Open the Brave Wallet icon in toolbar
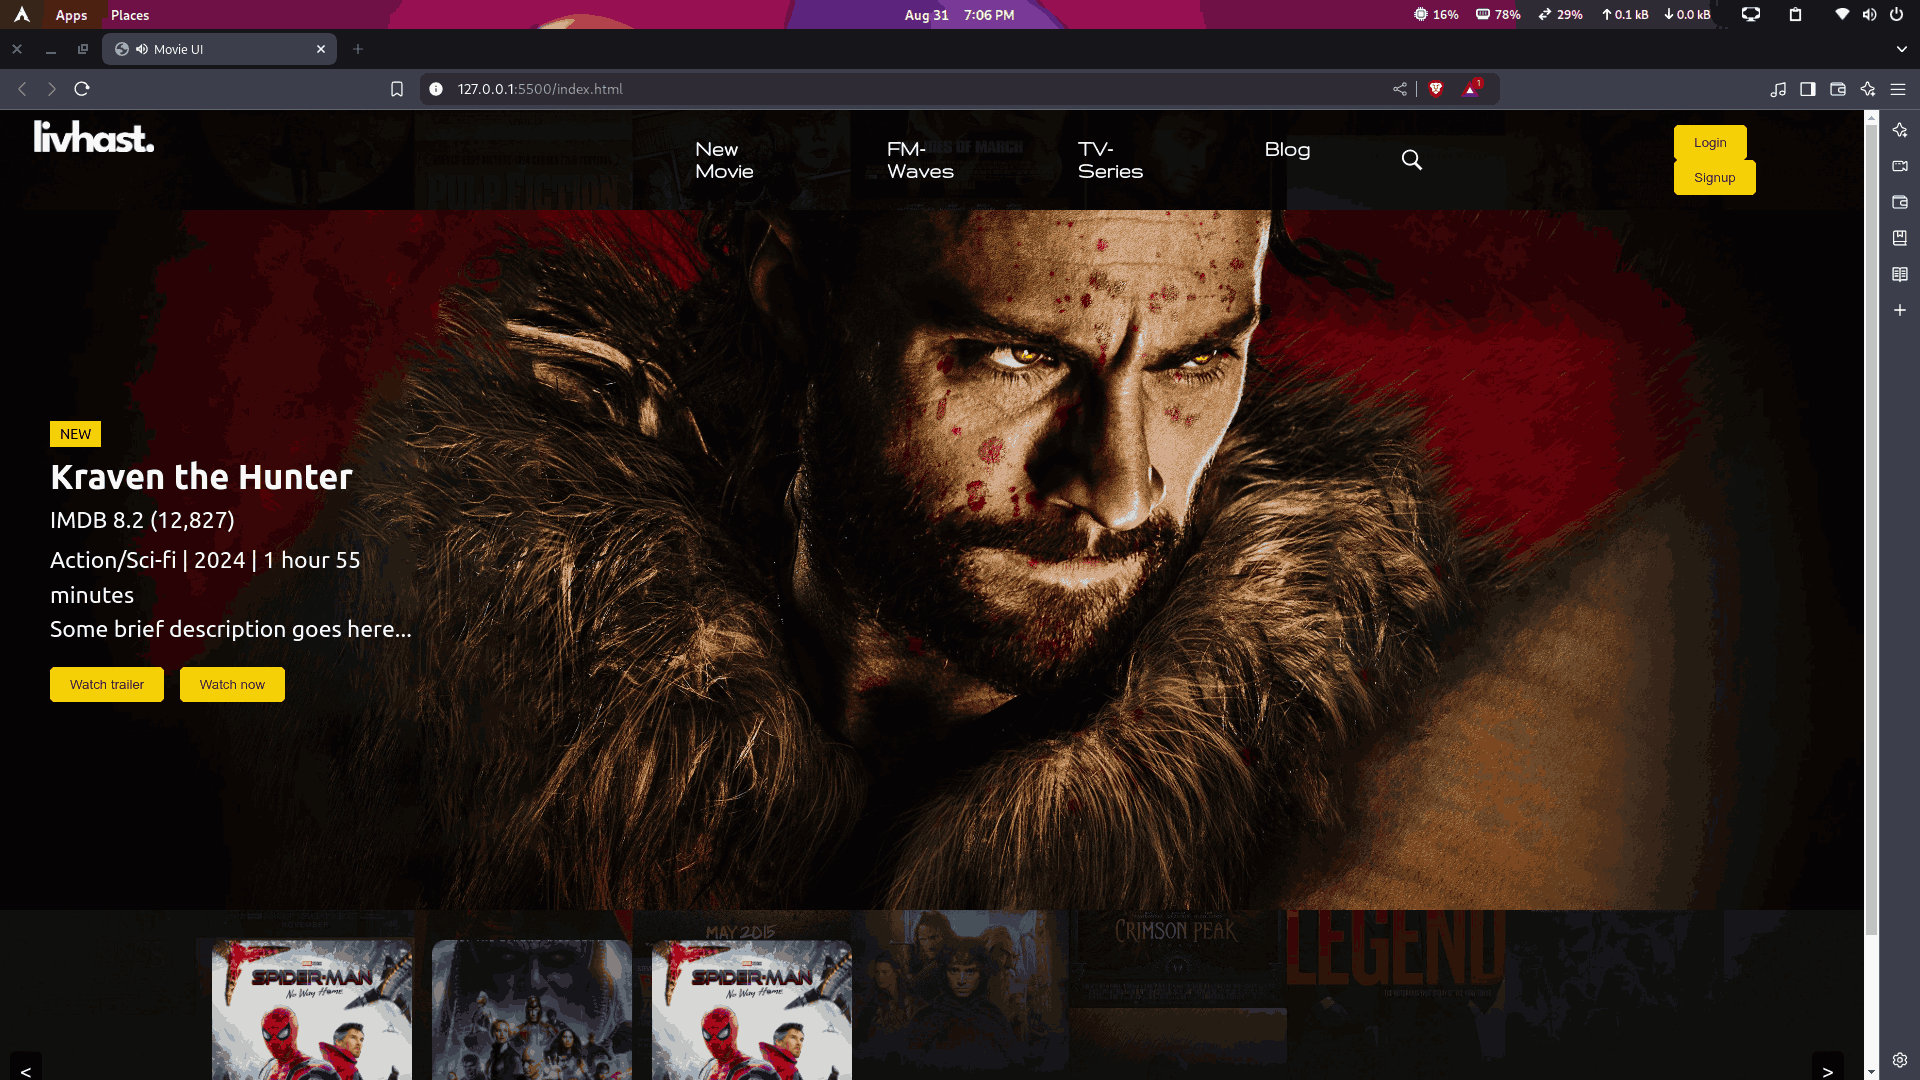The image size is (1920, 1080). point(1837,89)
